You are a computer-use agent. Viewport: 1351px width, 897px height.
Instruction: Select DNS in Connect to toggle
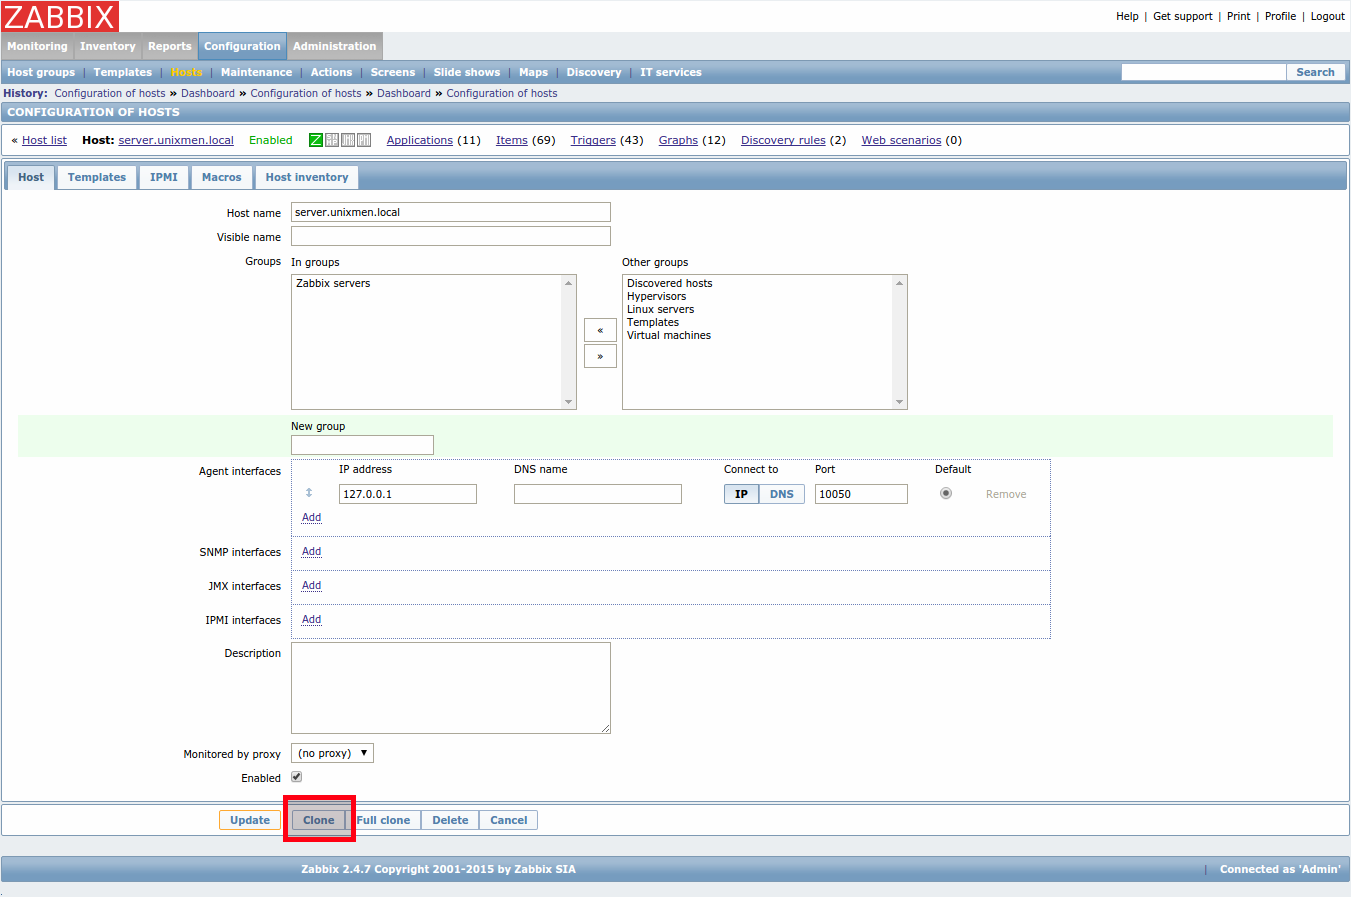point(782,494)
